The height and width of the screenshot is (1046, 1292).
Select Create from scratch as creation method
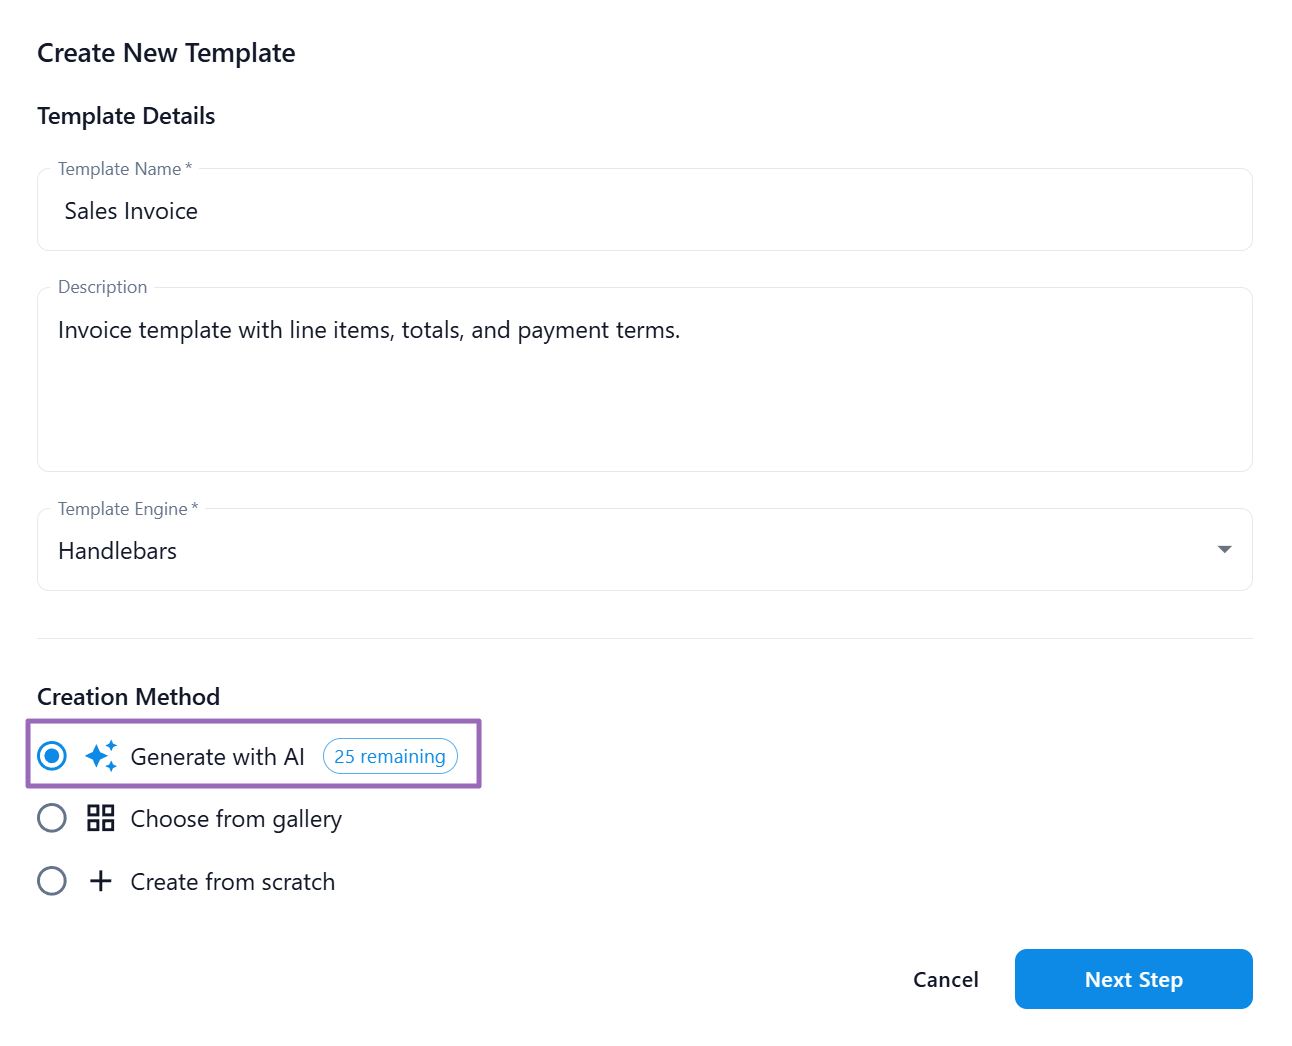click(x=51, y=881)
